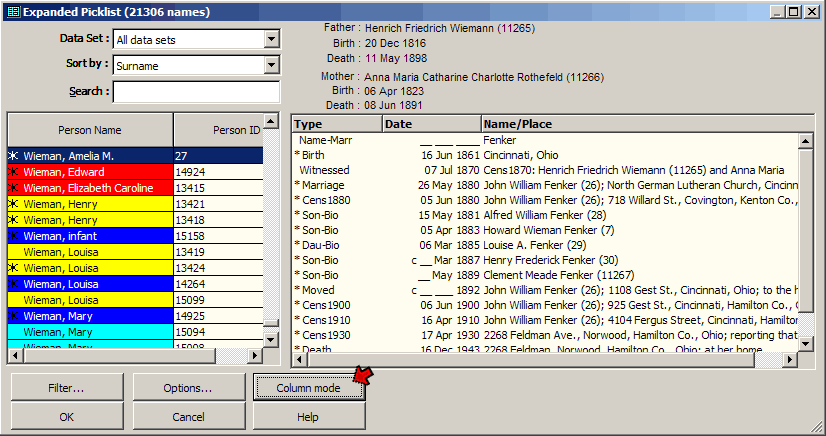Click the Search input field

196,92
